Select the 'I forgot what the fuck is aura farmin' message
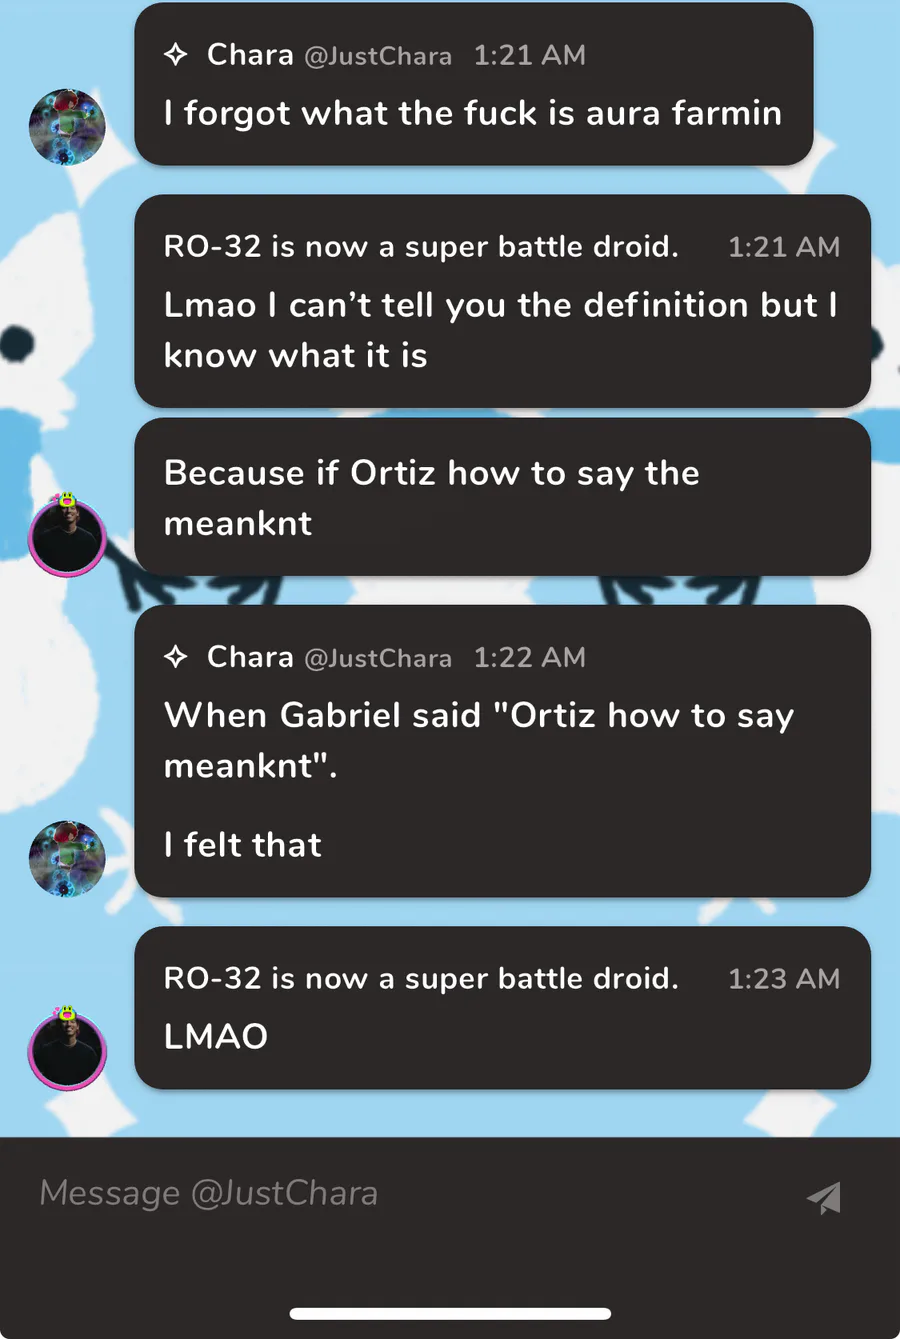 point(473,114)
